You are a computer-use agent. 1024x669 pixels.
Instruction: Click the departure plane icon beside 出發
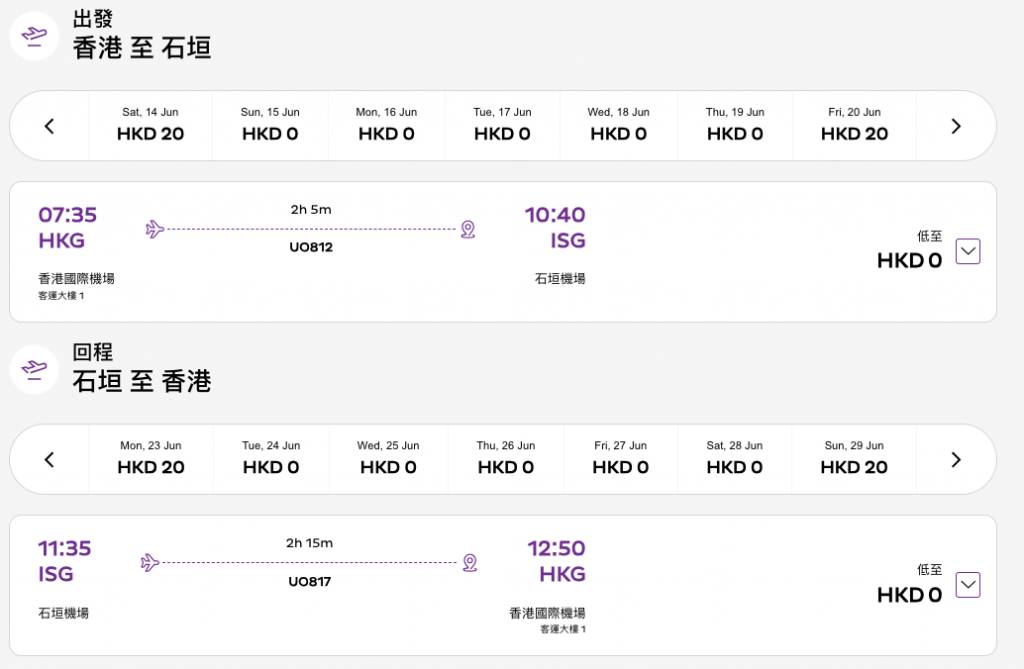[34, 35]
